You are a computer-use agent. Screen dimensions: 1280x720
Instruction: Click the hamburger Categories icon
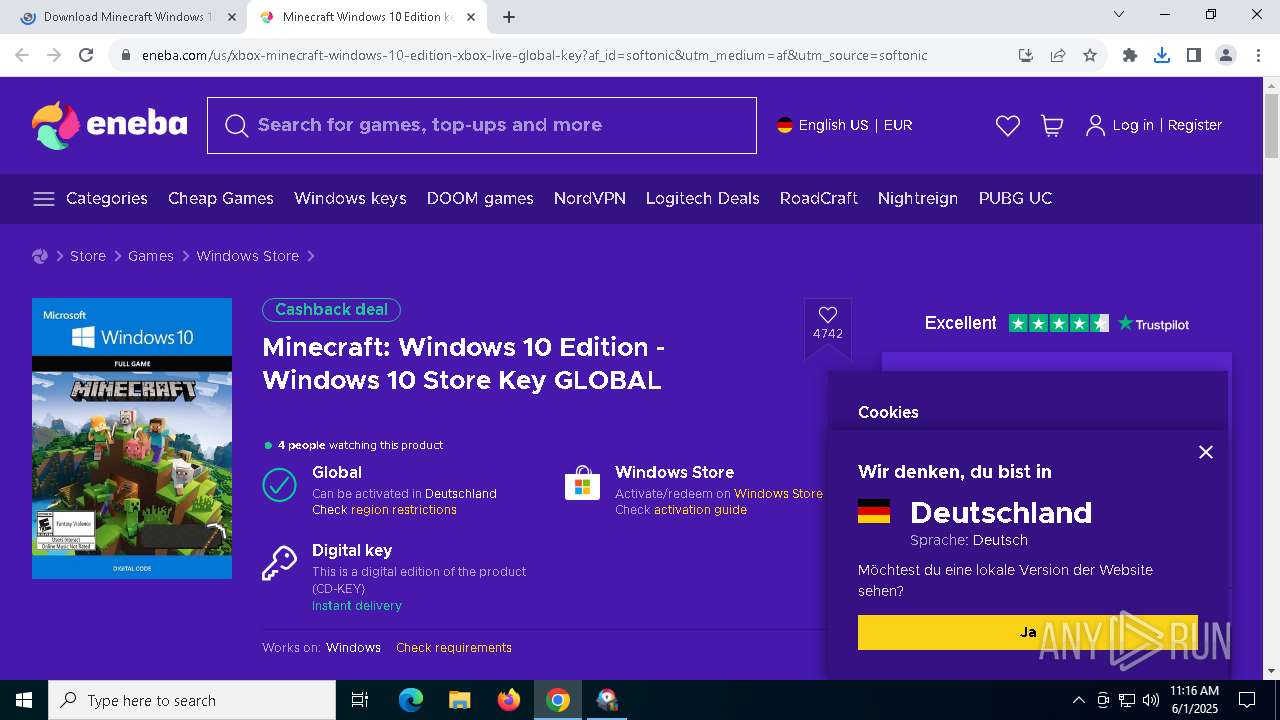(x=43, y=198)
